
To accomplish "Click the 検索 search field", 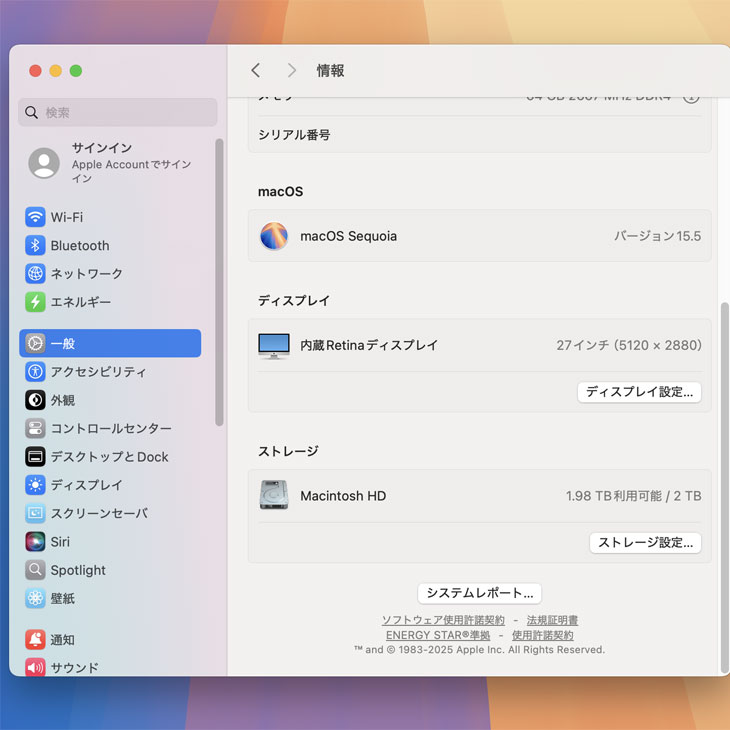I will pos(117,112).
